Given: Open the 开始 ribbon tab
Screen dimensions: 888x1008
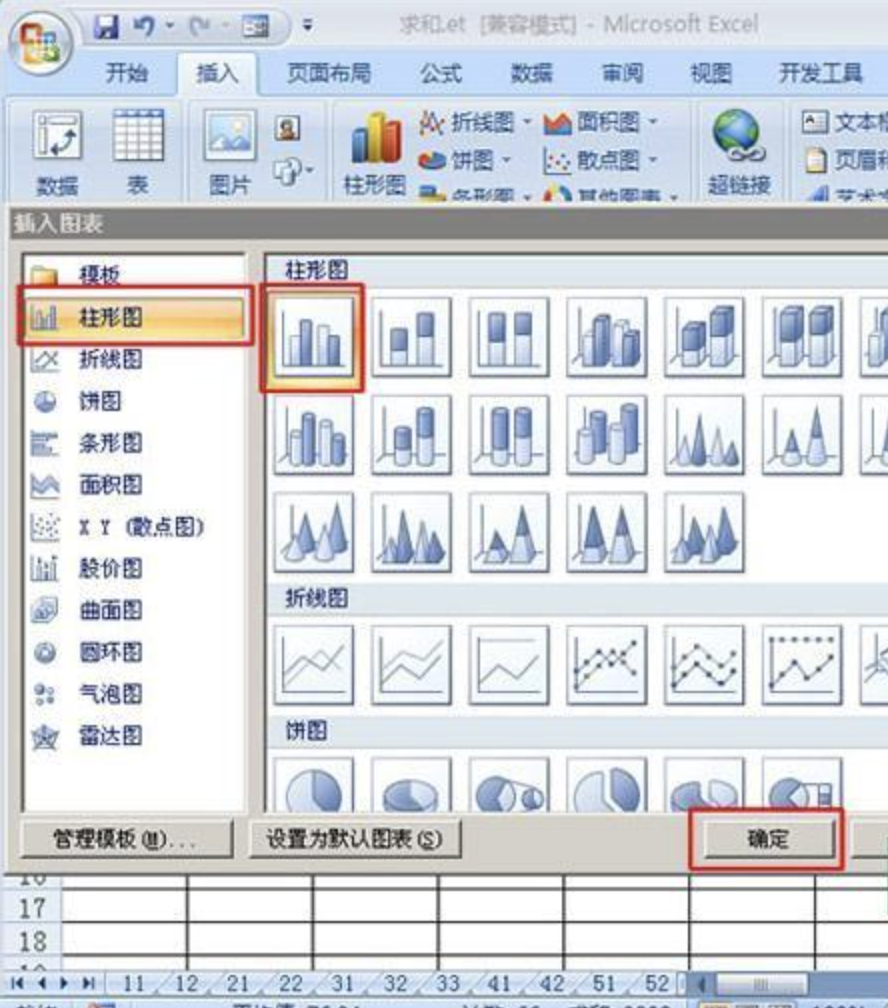Looking at the screenshot, I should click(x=127, y=73).
